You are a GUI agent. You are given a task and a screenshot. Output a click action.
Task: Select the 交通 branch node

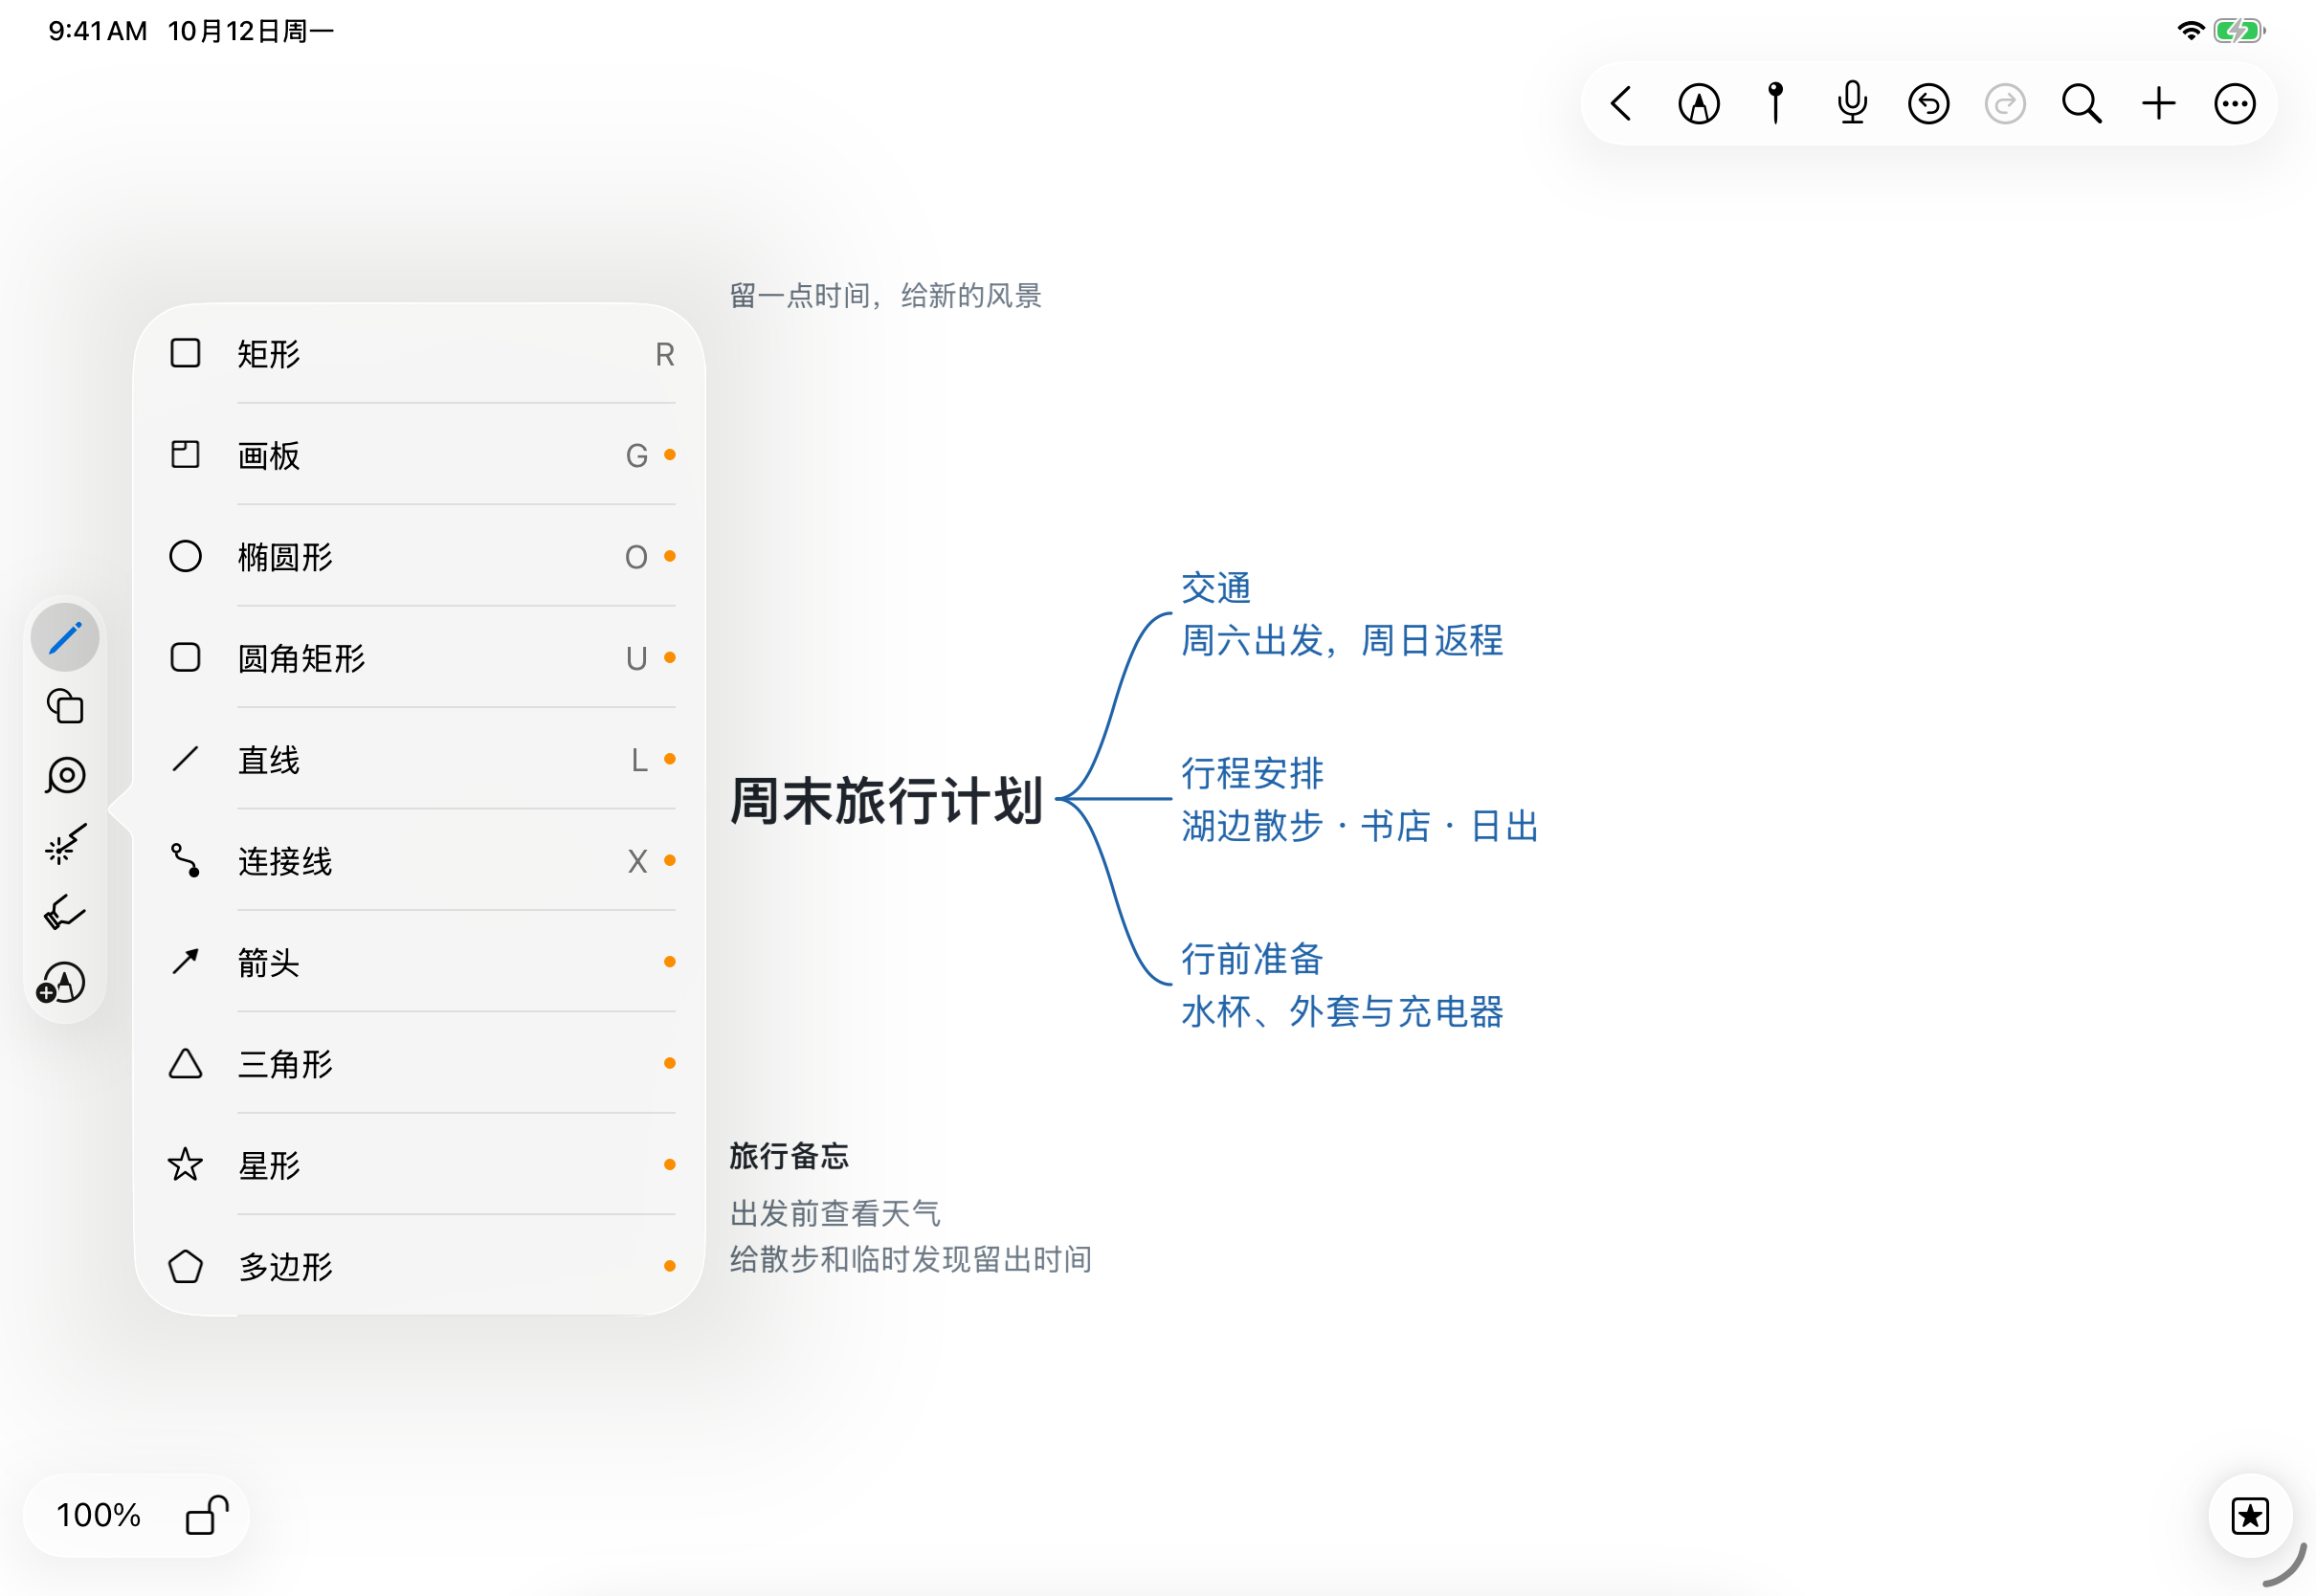(x=1215, y=588)
